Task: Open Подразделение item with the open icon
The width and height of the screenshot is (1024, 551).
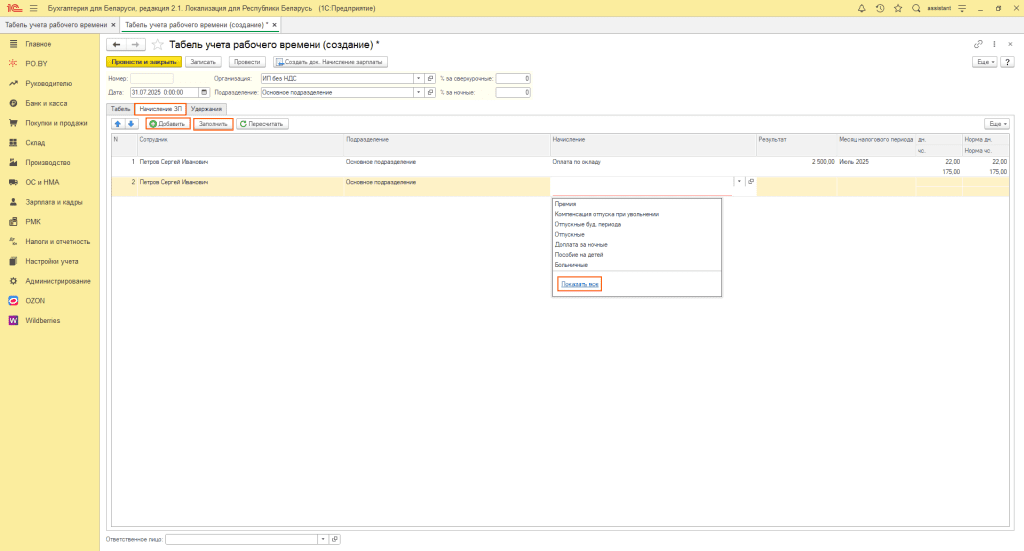Action: click(430, 93)
